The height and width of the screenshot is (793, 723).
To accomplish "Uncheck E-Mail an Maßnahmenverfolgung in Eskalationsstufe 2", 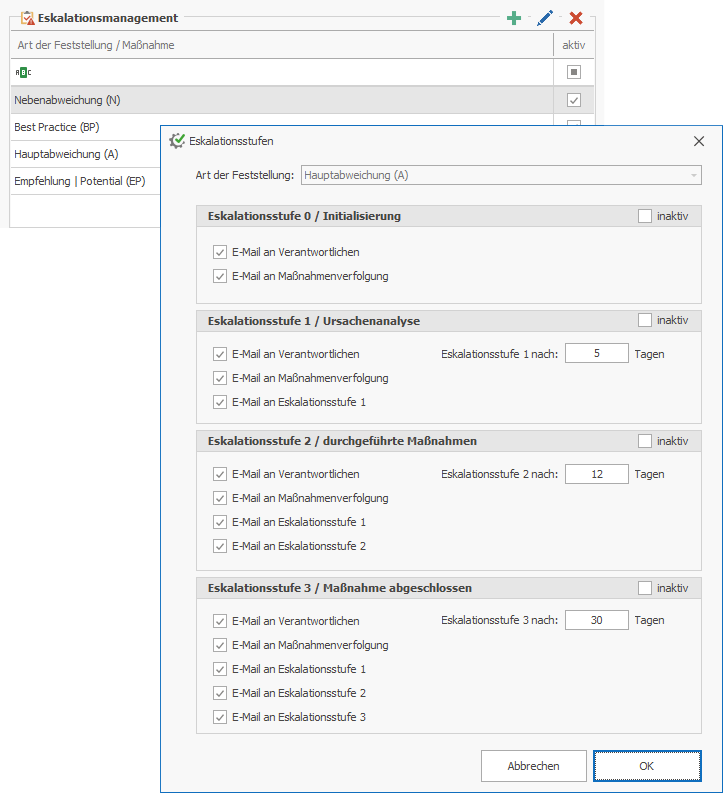I will [x=220, y=498].
